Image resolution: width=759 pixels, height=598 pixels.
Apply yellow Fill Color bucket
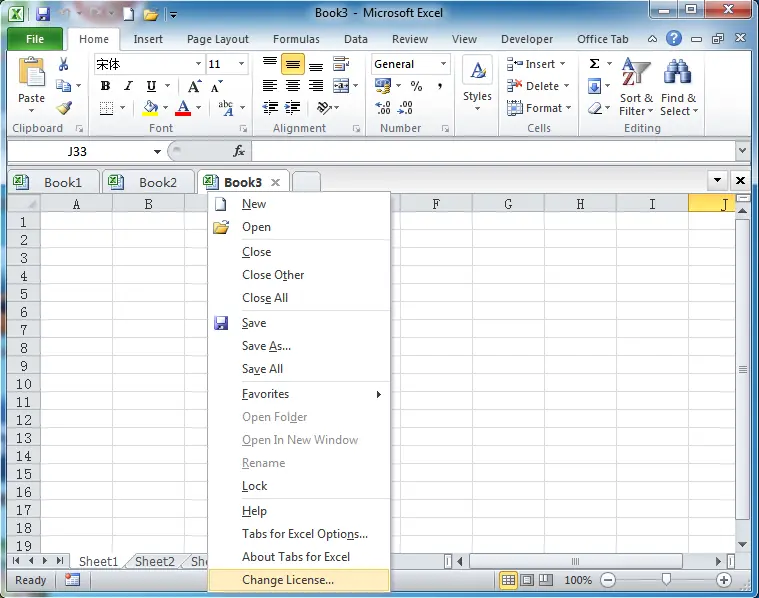[x=151, y=107]
